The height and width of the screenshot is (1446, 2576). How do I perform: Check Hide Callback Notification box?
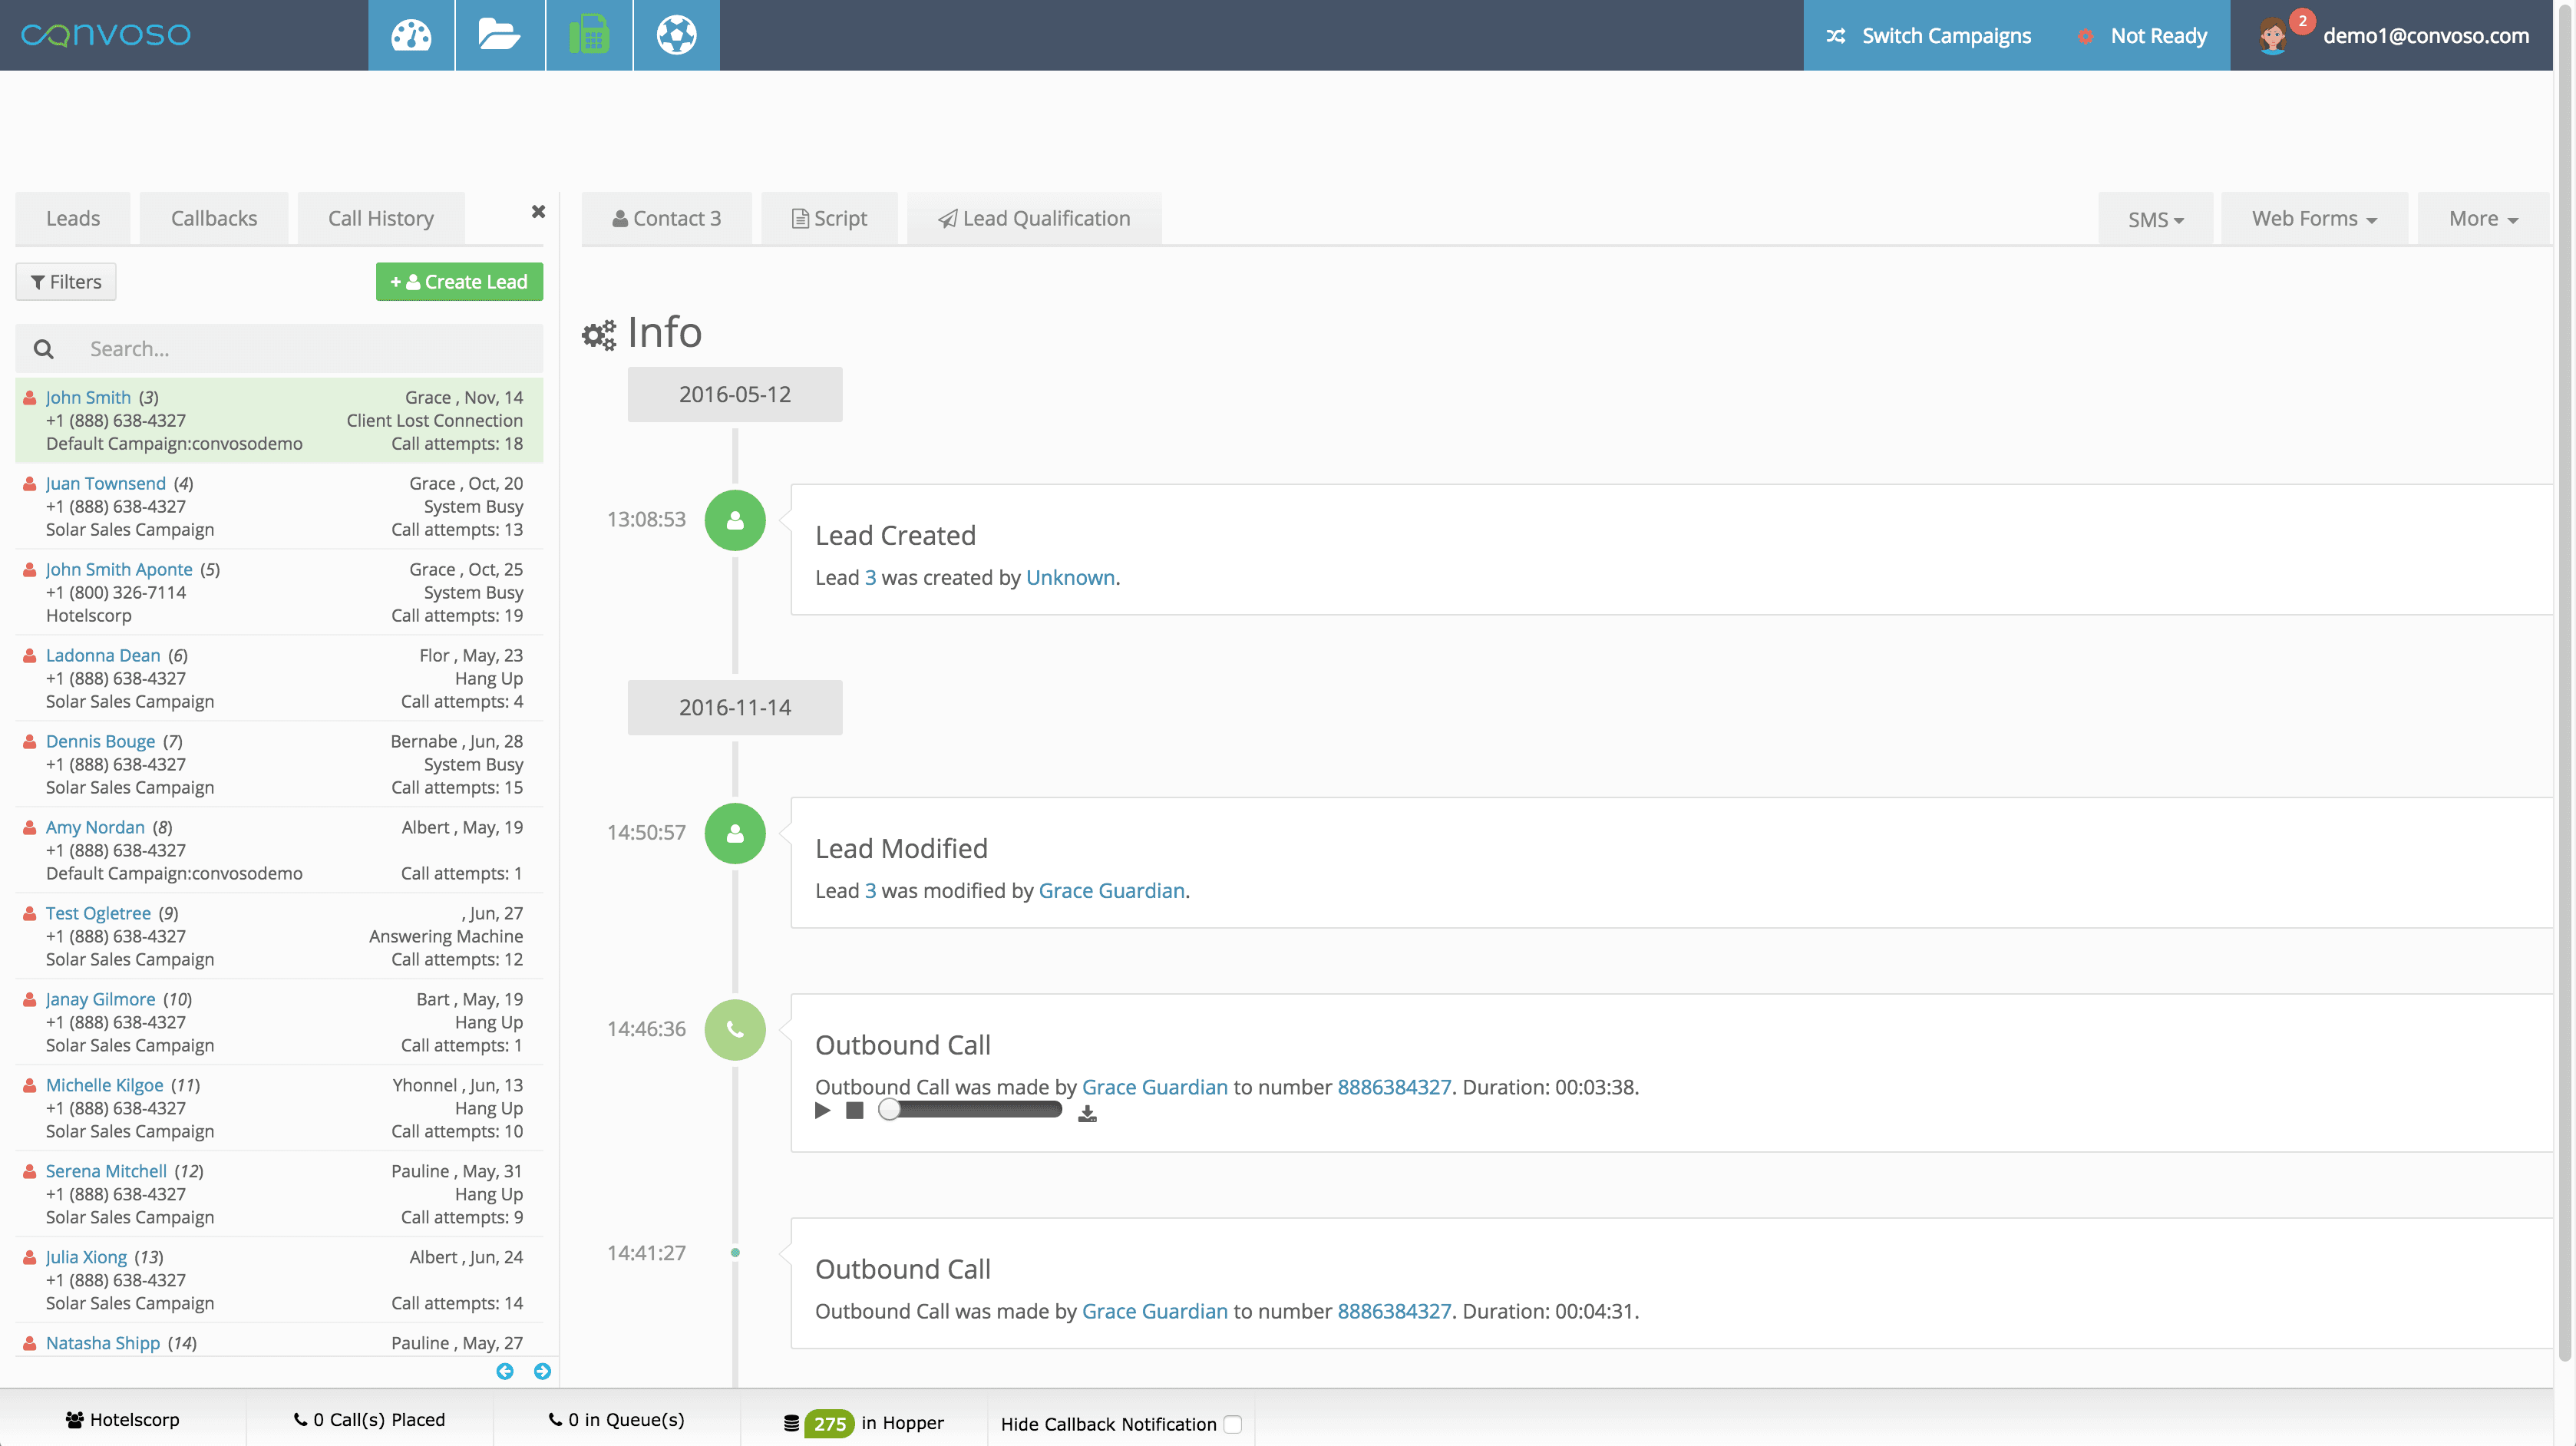[1233, 1424]
